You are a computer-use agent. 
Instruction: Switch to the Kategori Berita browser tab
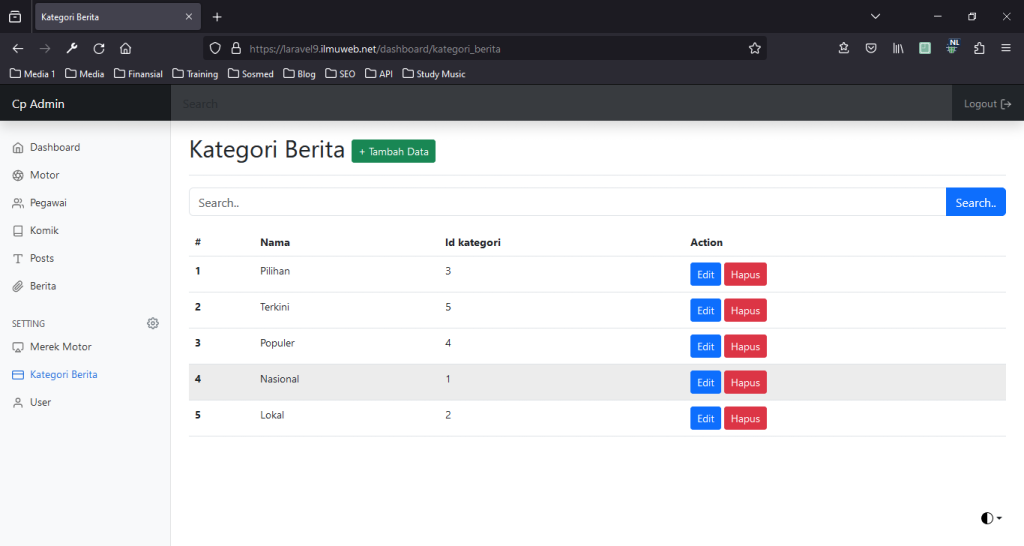(110, 17)
